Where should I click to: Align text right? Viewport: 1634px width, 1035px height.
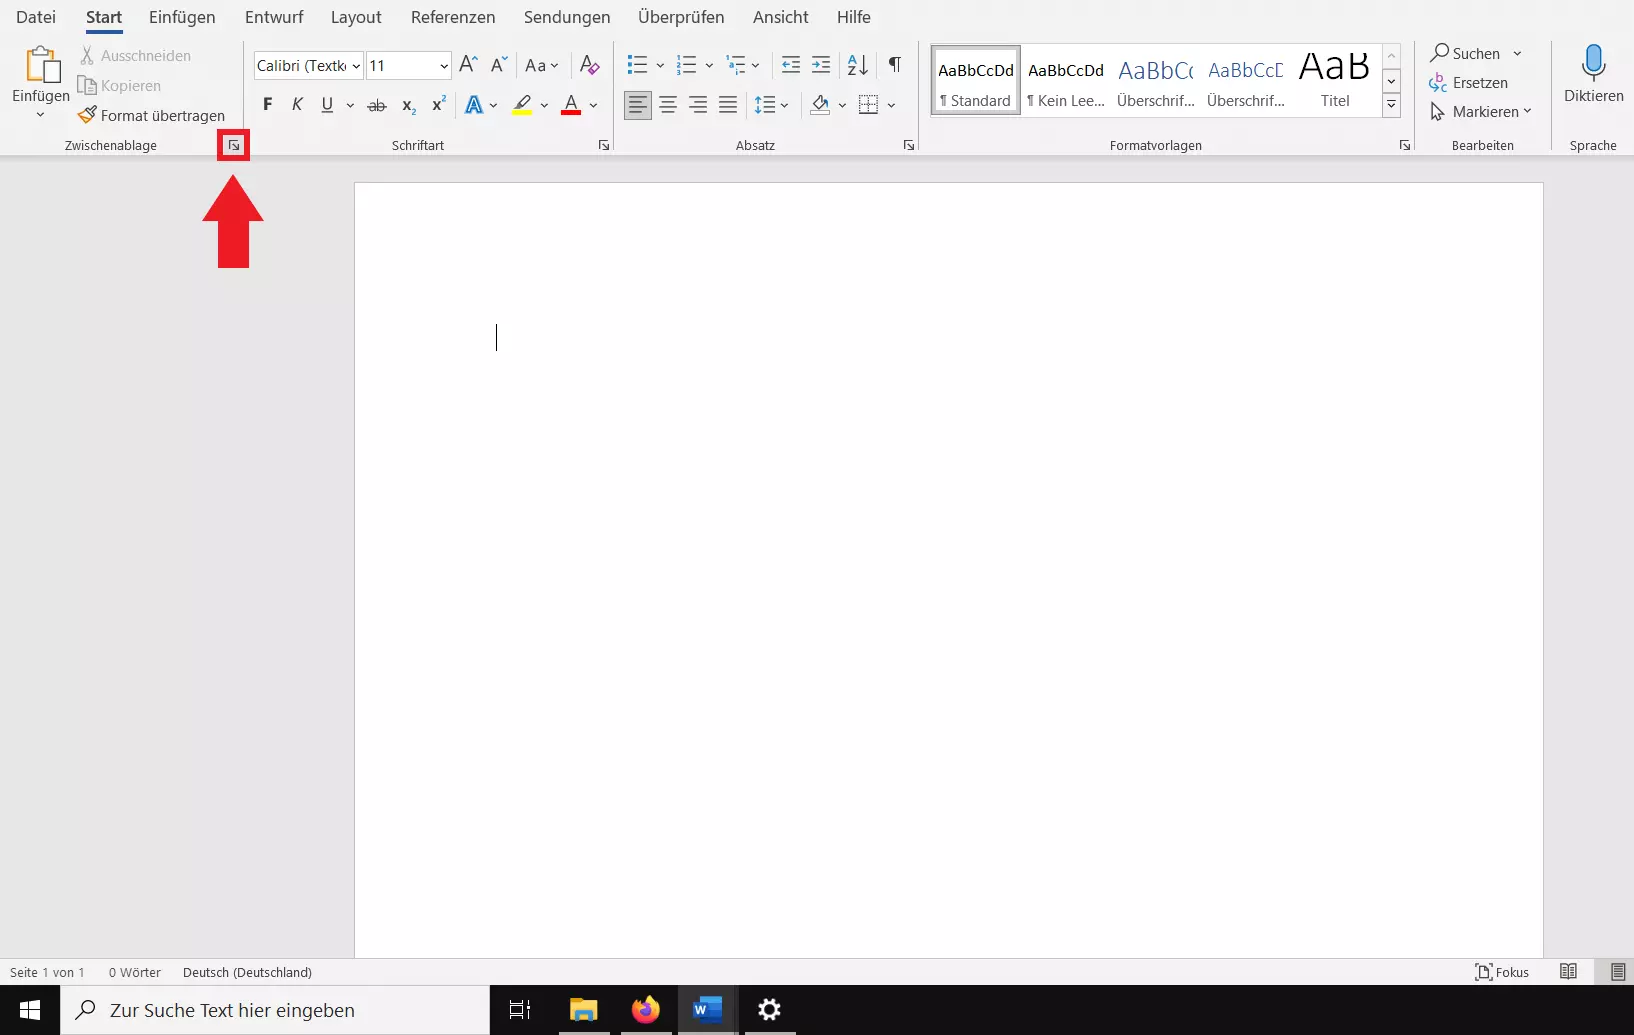(698, 105)
